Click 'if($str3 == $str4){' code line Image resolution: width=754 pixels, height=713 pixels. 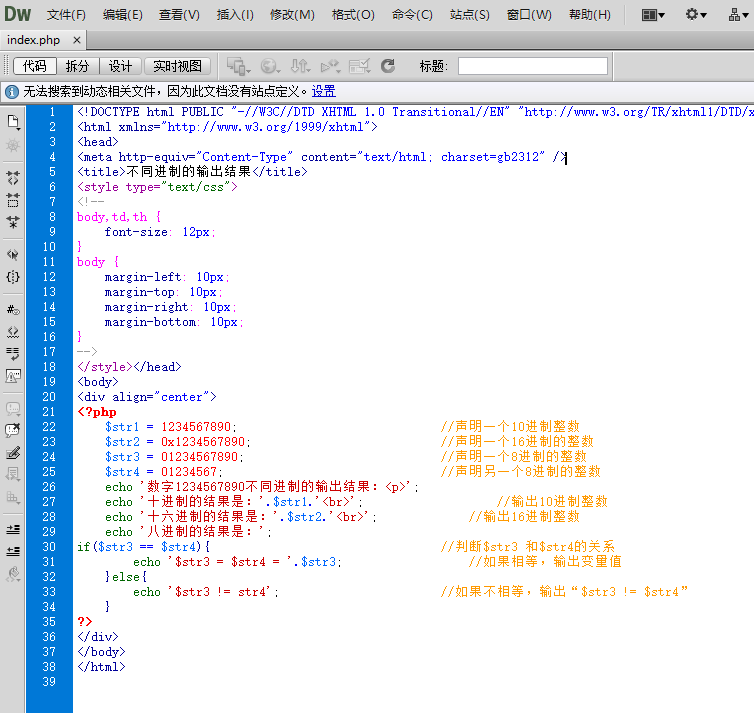tap(143, 547)
